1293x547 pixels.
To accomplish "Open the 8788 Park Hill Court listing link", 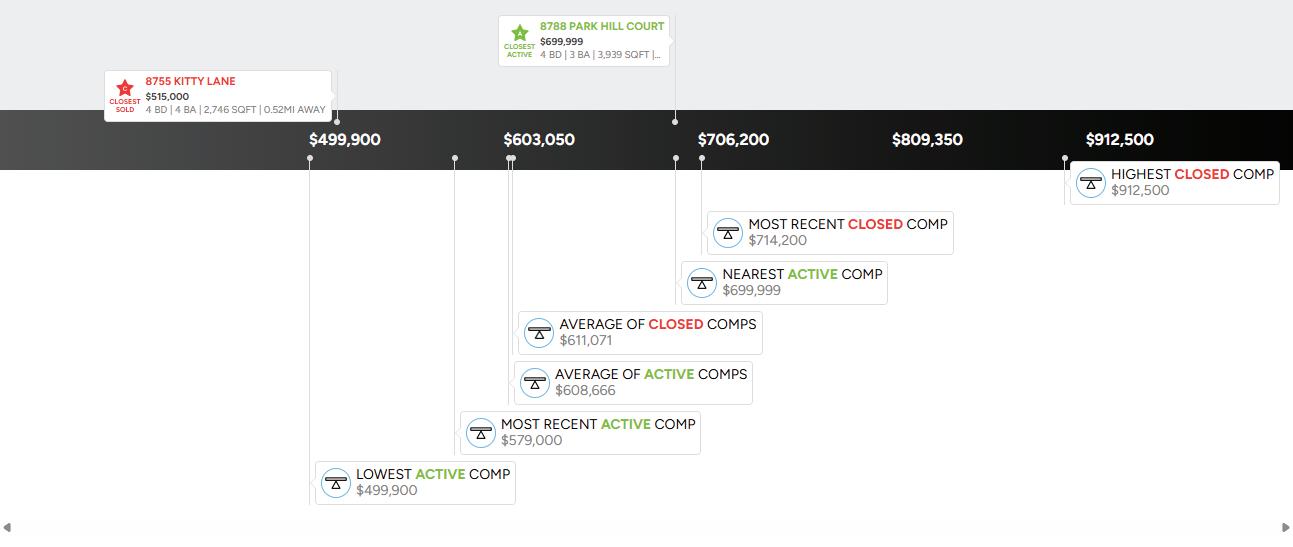I will [602, 26].
